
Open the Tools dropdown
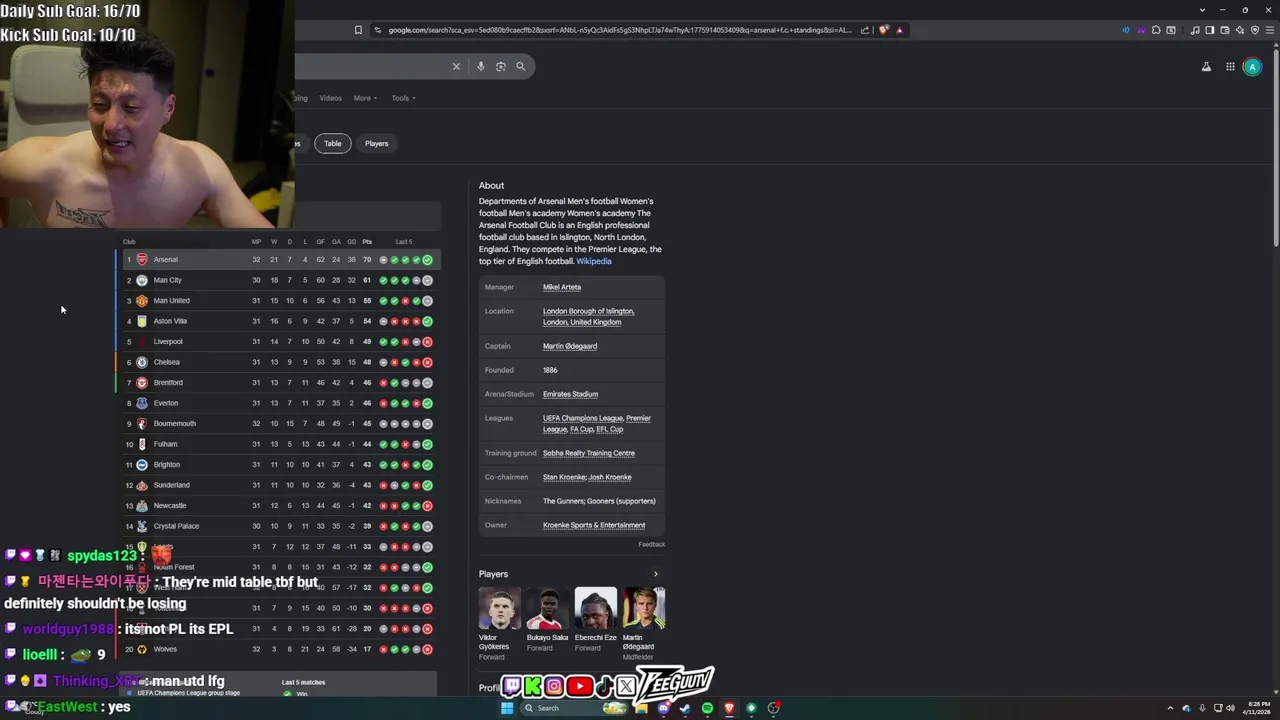pos(403,98)
